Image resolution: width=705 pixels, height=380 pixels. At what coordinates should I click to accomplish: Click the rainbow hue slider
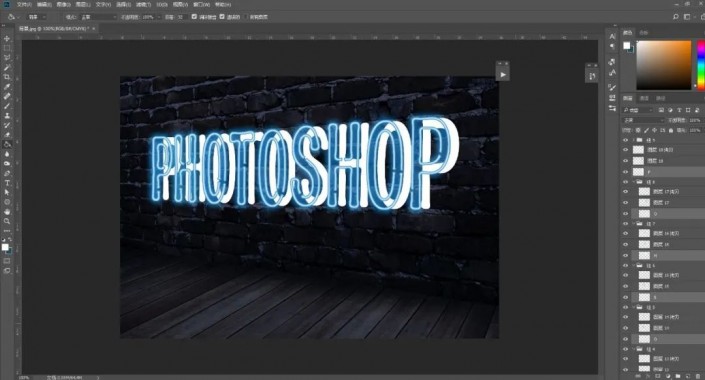tap(701, 65)
